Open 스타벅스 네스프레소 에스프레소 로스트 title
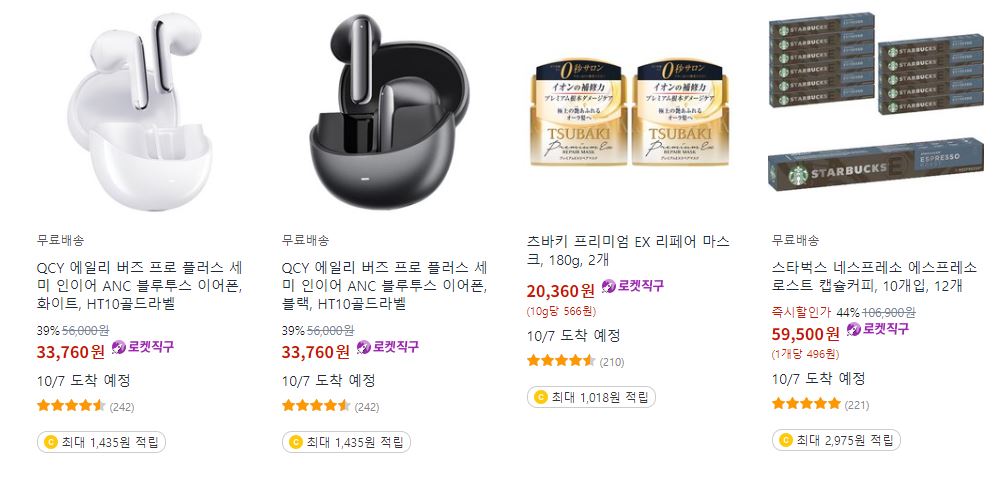This screenshot has width=1006, height=482. [x=874, y=277]
